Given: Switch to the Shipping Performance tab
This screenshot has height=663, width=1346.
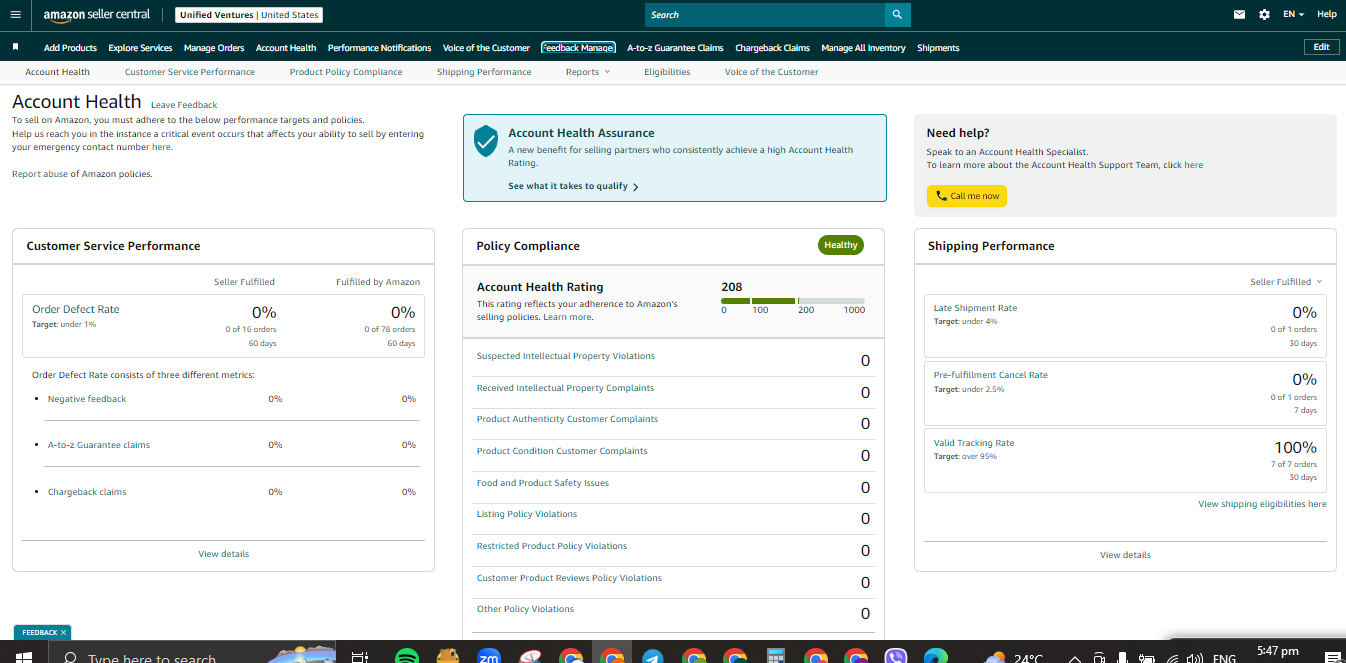Looking at the screenshot, I should [x=484, y=72].
